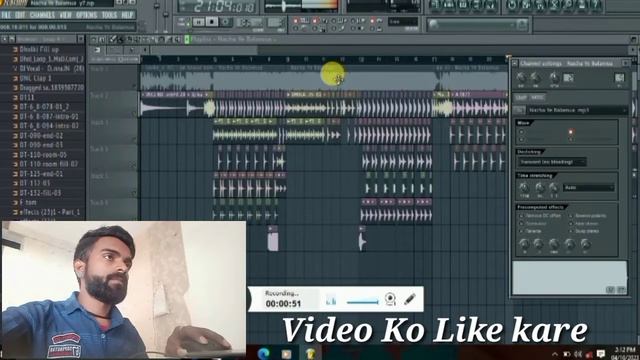Click the pencil icon in recording bar
The width and height of the screenshot is (640, 360).
click(x=410, y=299)
